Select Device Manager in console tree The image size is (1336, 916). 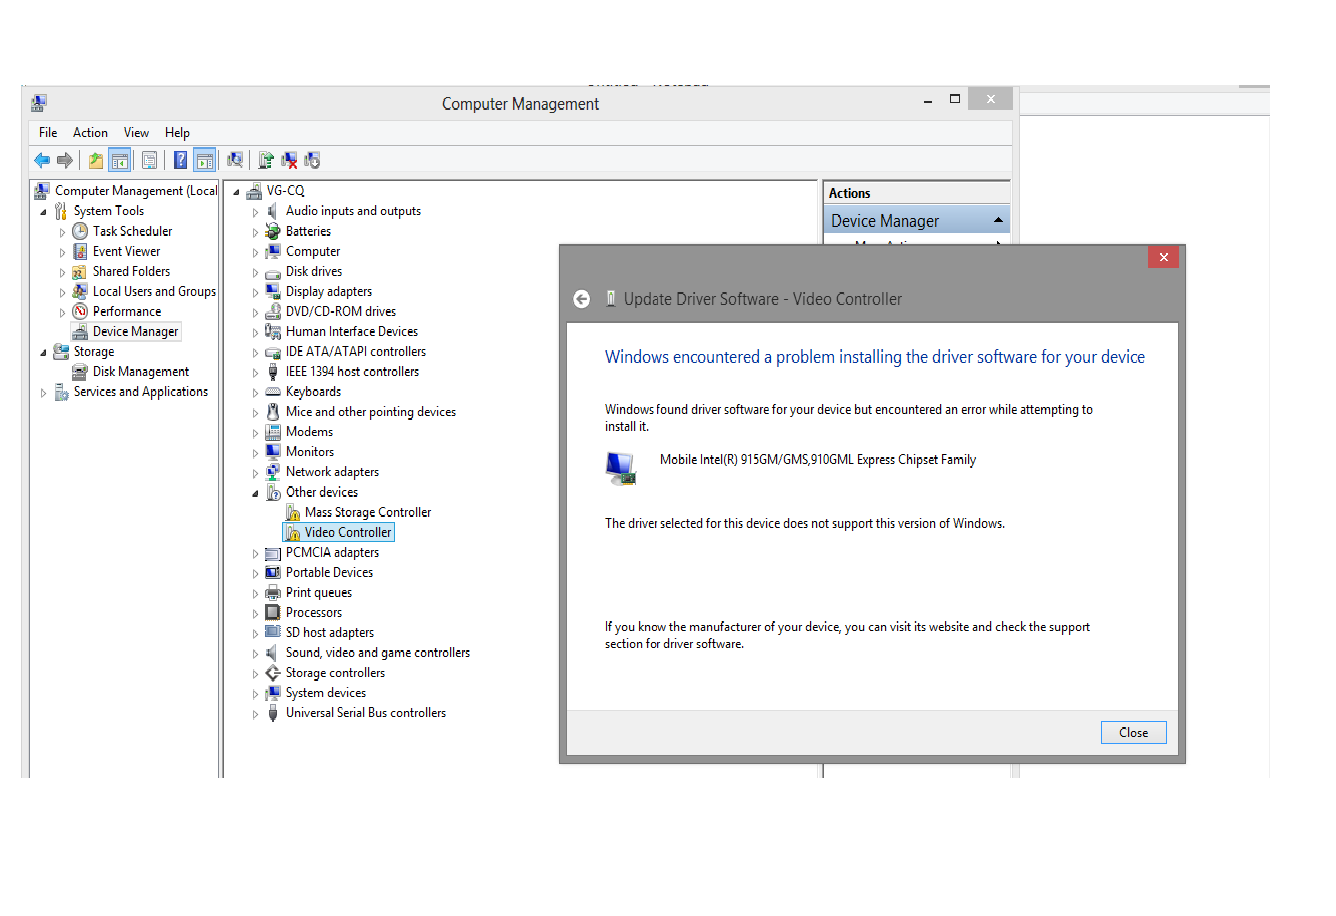click(135, 331)
